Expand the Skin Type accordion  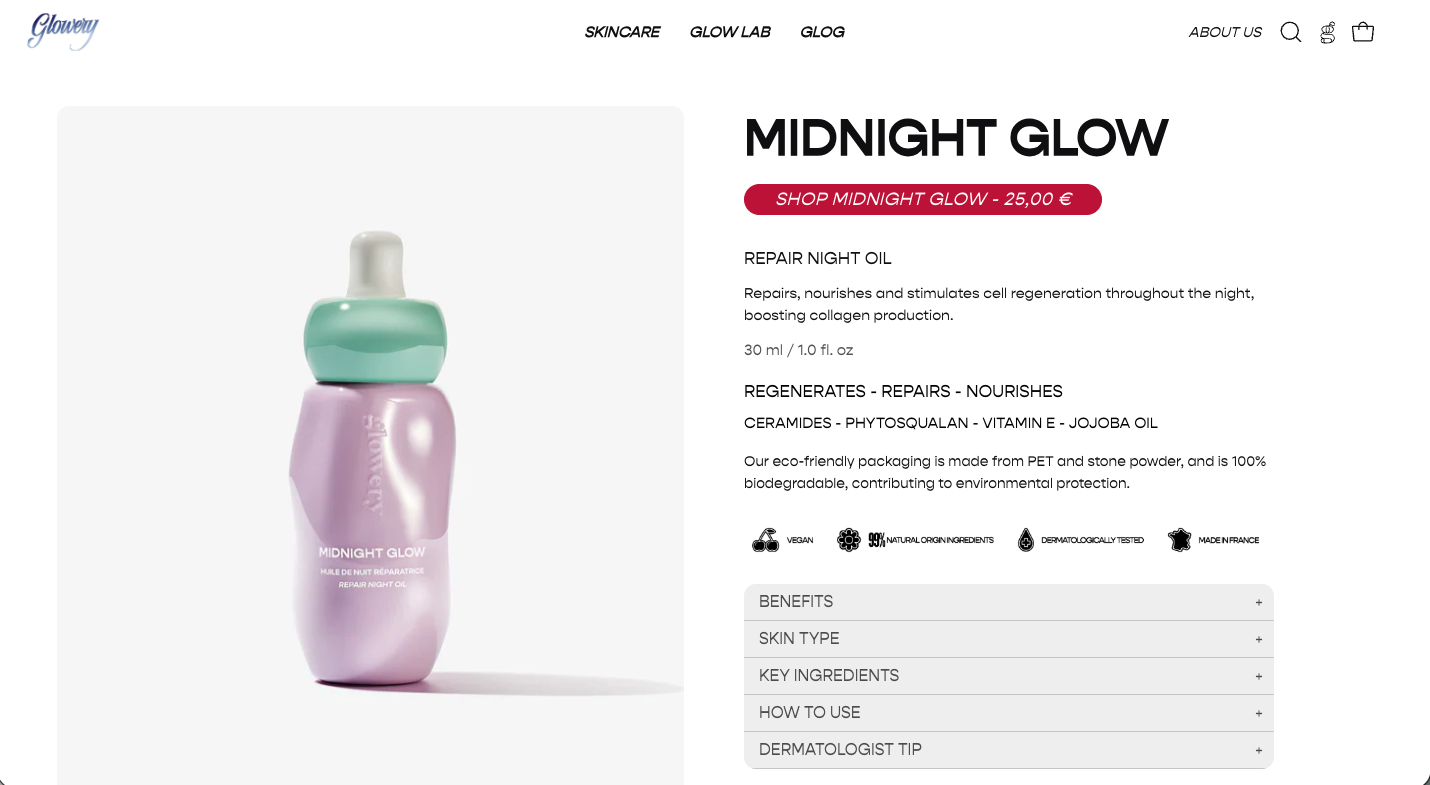1009,639
